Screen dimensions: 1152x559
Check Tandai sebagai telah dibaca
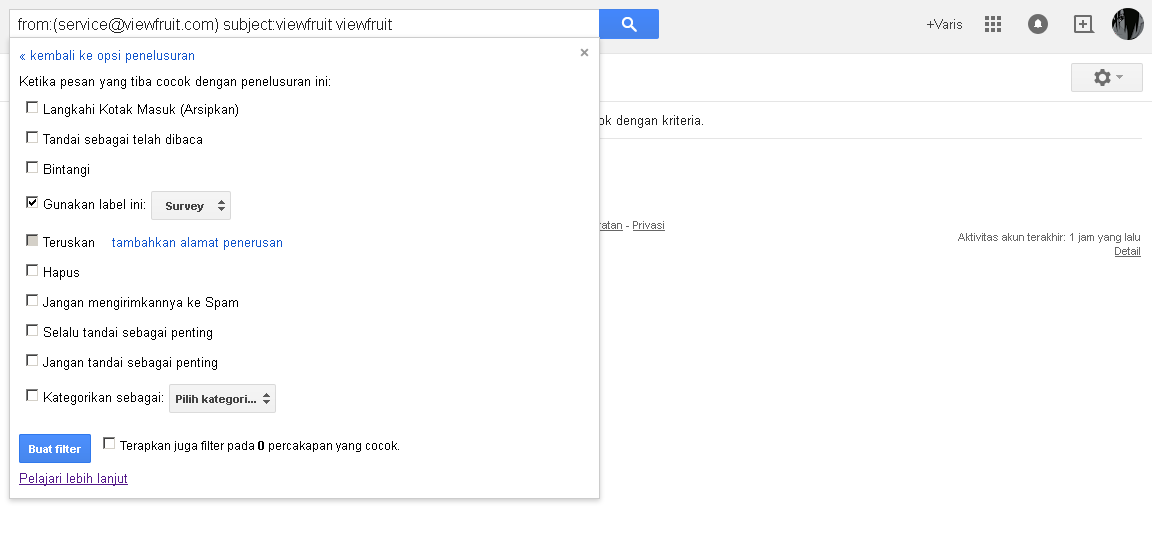pos(33,138)
